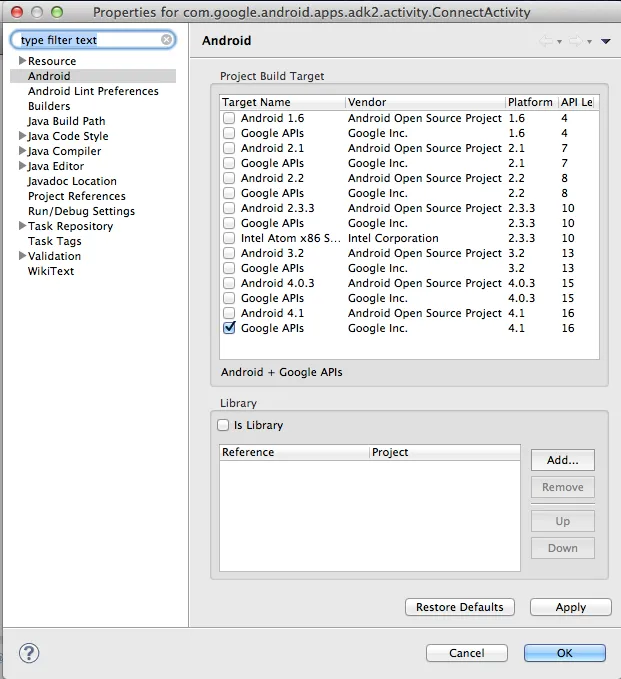Click the type filter text field
The height and width of the screenshot is (679, 621).
click(x=88, y=41)
